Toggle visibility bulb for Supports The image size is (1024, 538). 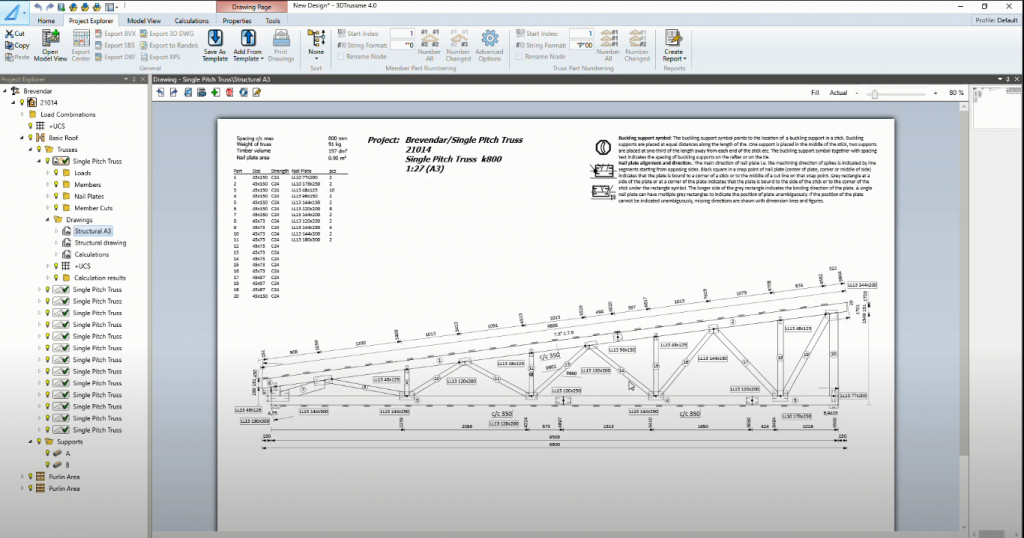coord(39,442)
